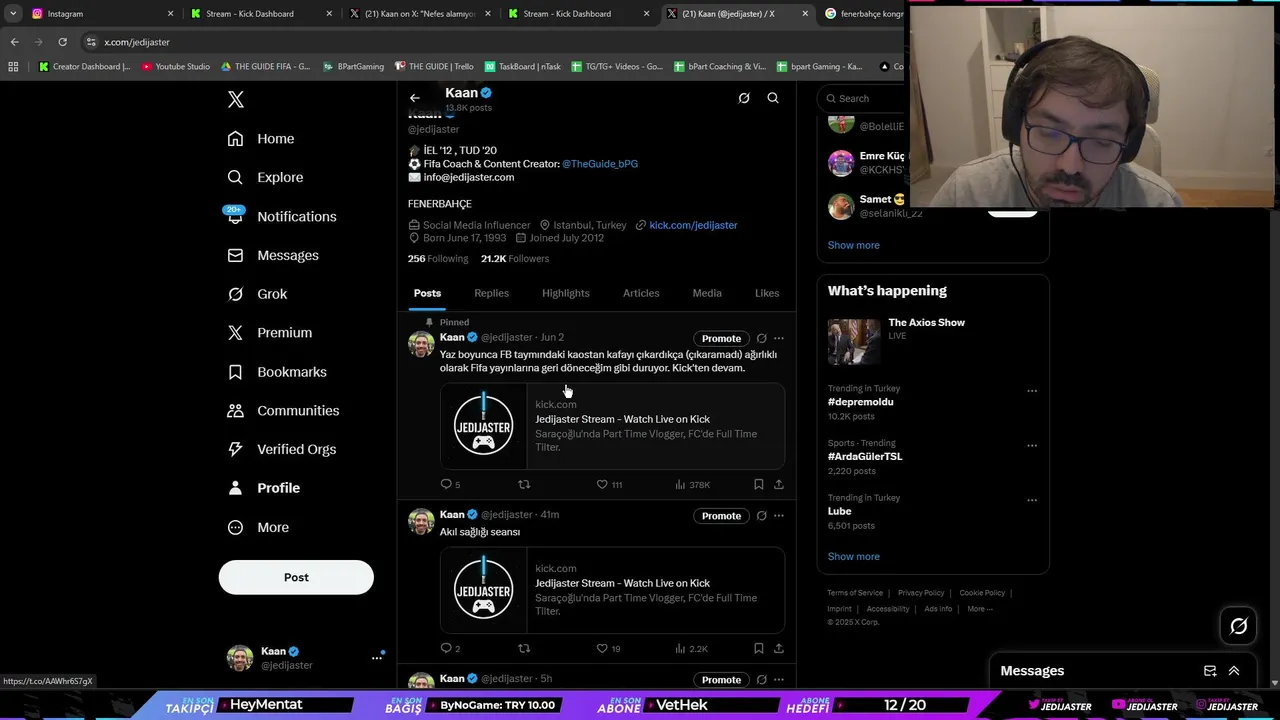Promote the 5h post

[721, 680]
